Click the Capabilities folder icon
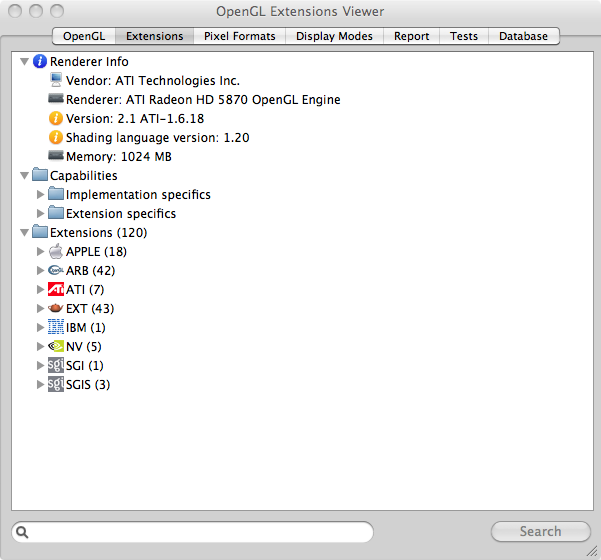Screen dimensions: 601x560 (x=40, y=174)
